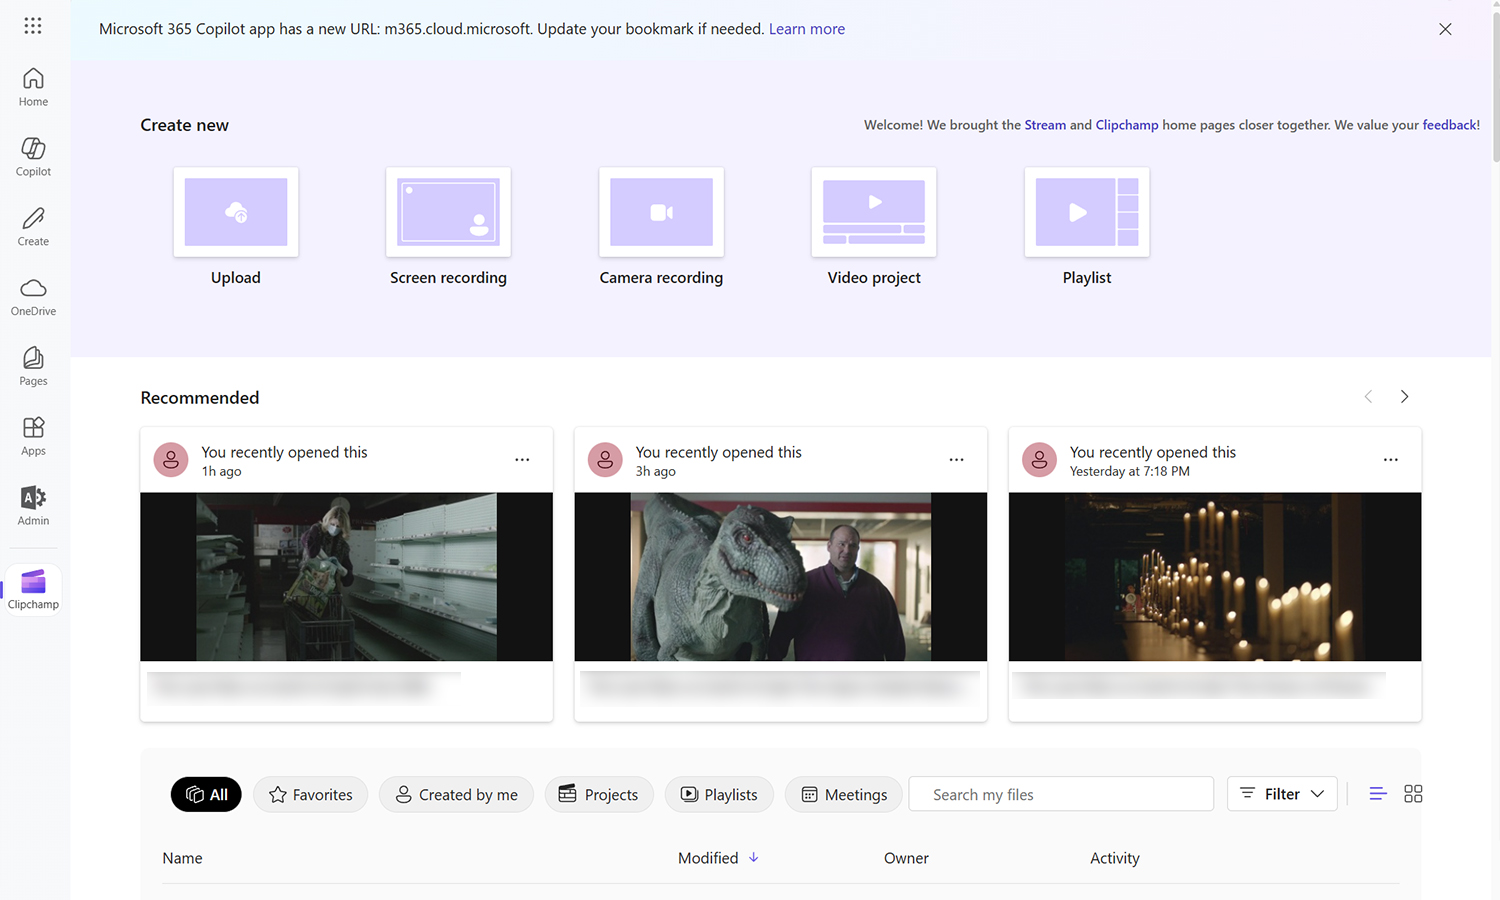Viewport: 1500px width, 900px height.
Task: Open Learn more link in banner
Action: pos(807,29)
